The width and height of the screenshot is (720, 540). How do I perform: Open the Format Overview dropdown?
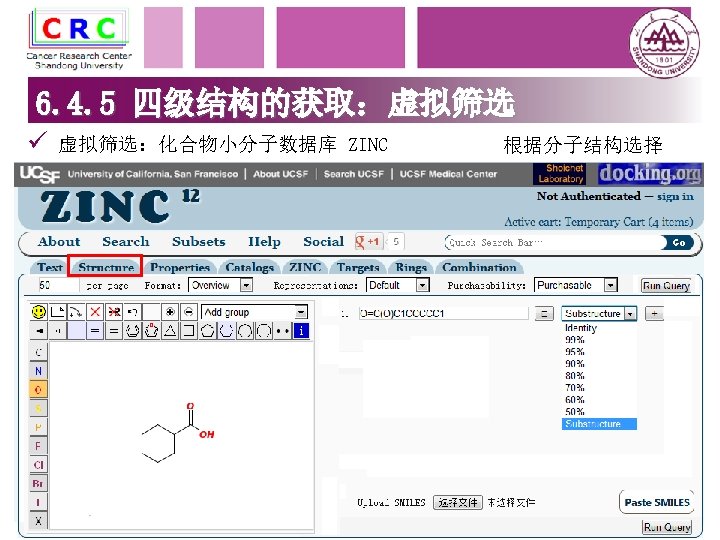tap(220, 285)
